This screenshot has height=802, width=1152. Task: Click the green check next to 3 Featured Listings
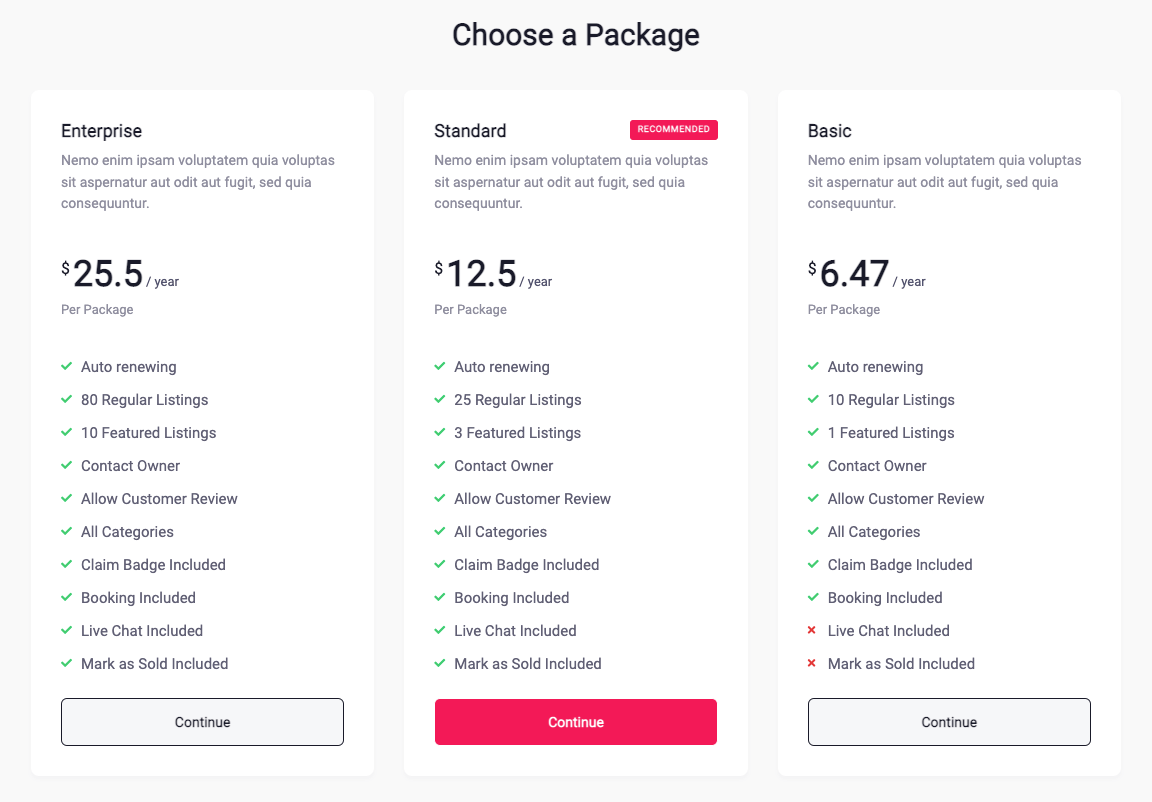click(x=440, y=432)
